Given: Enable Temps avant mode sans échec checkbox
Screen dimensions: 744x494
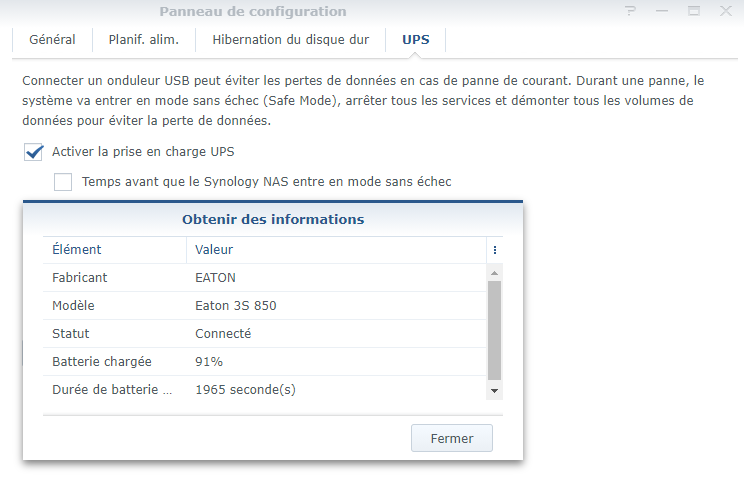Looking at the screenshot, I should pyautogui.click(x=64, y=182).
